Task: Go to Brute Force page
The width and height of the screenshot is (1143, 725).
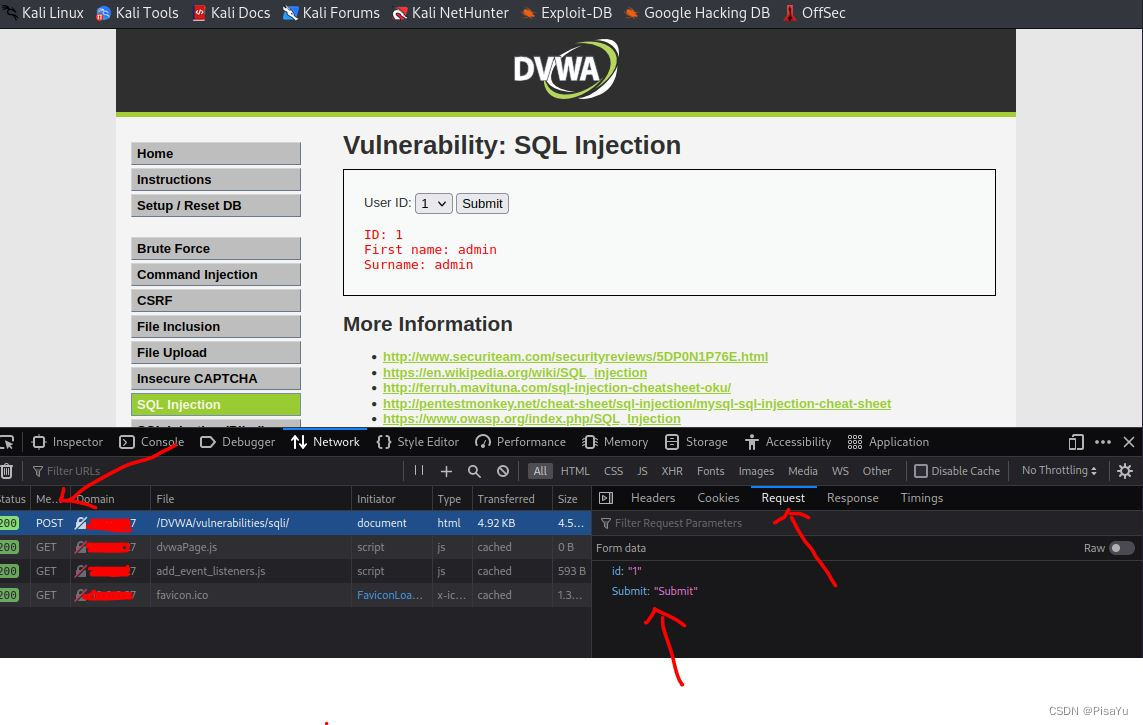Action: 216,248
